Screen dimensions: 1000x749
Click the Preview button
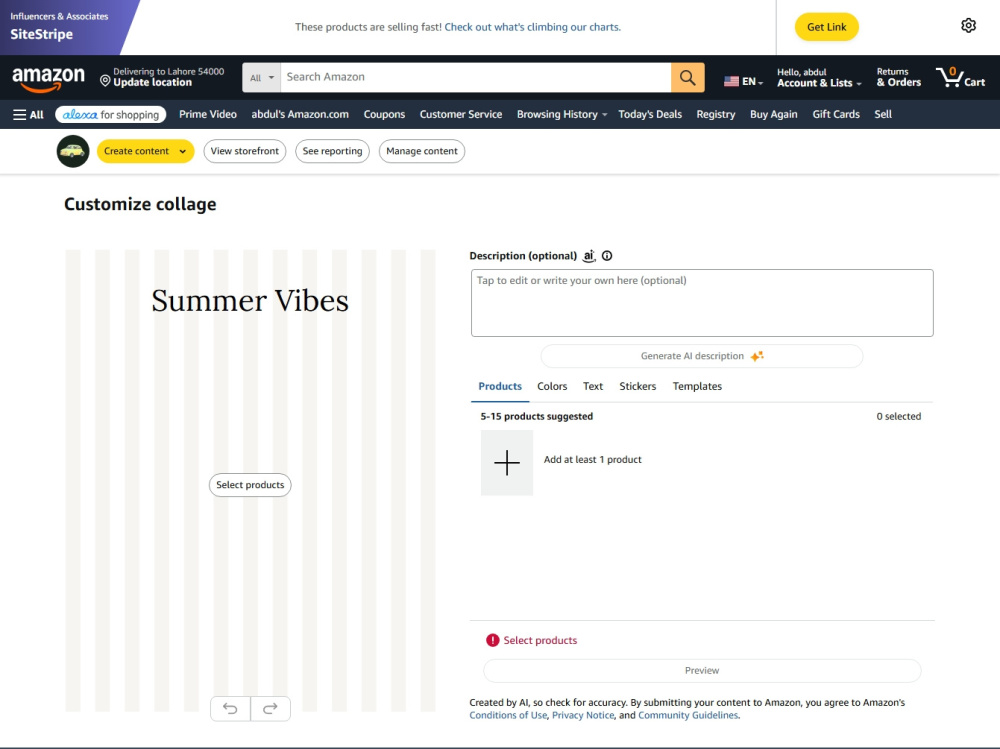click(x=702, y=671)
